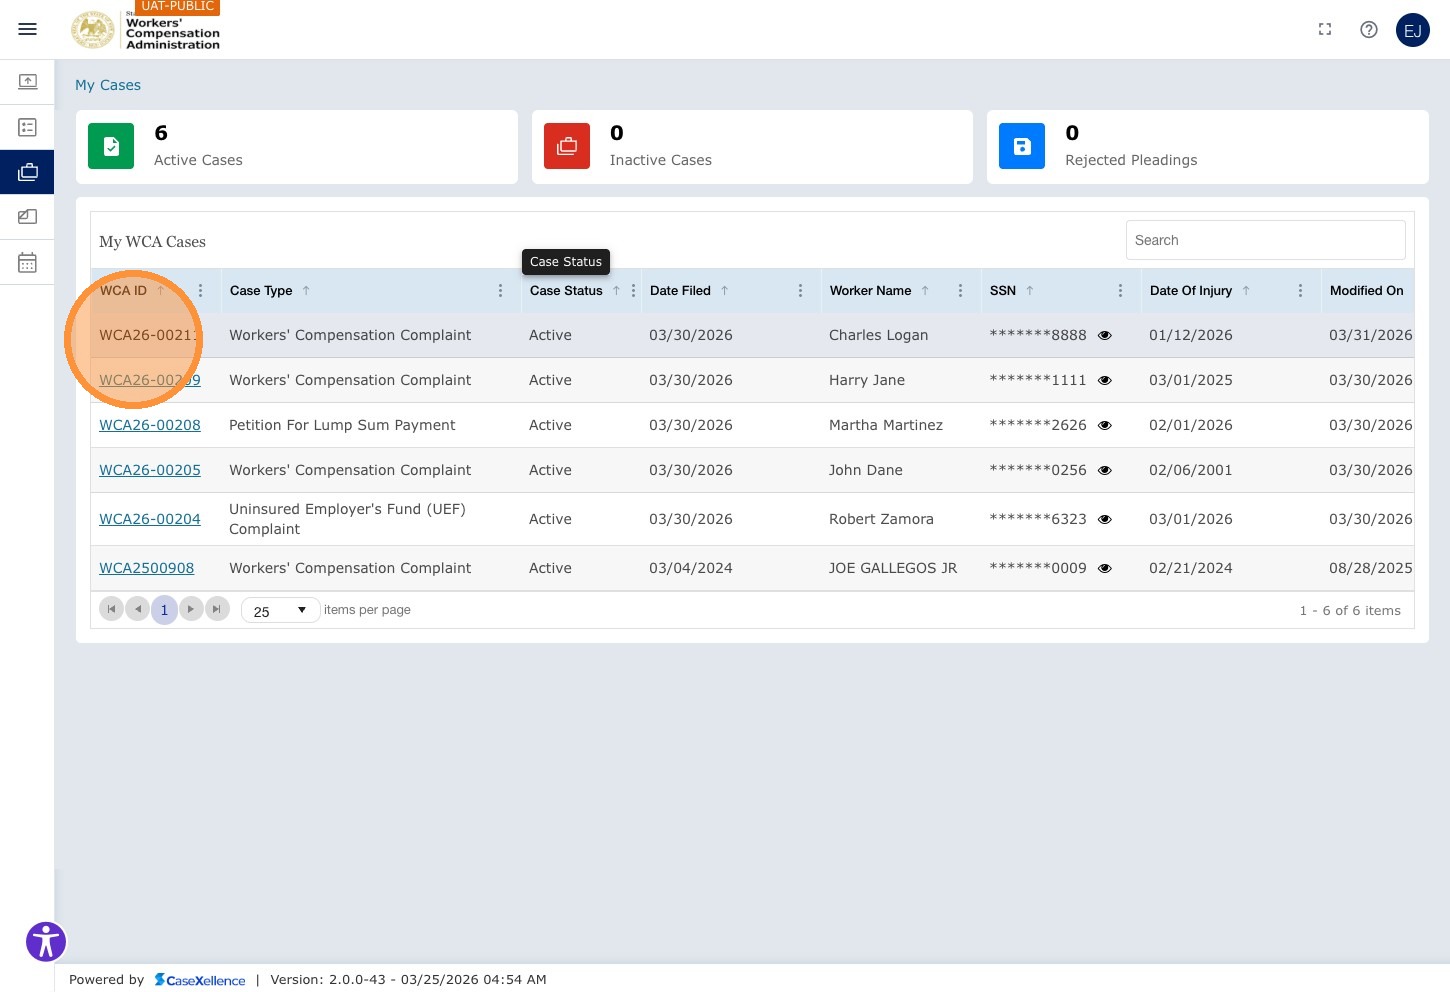1450x992 pixels.
Task: Open SSN column options menu
Action: click(x=1120, y=291)
